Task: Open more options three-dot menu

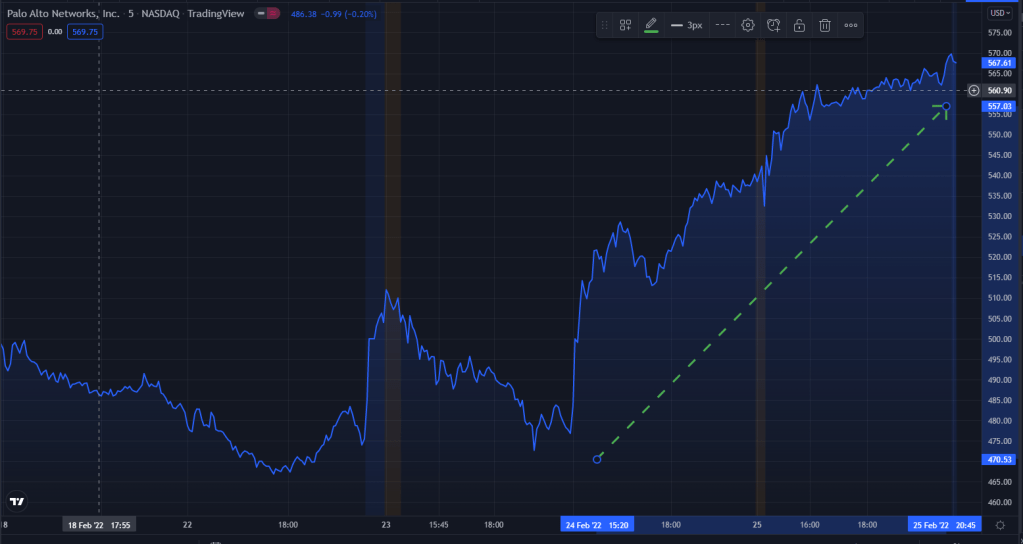Action: point(851,25)
